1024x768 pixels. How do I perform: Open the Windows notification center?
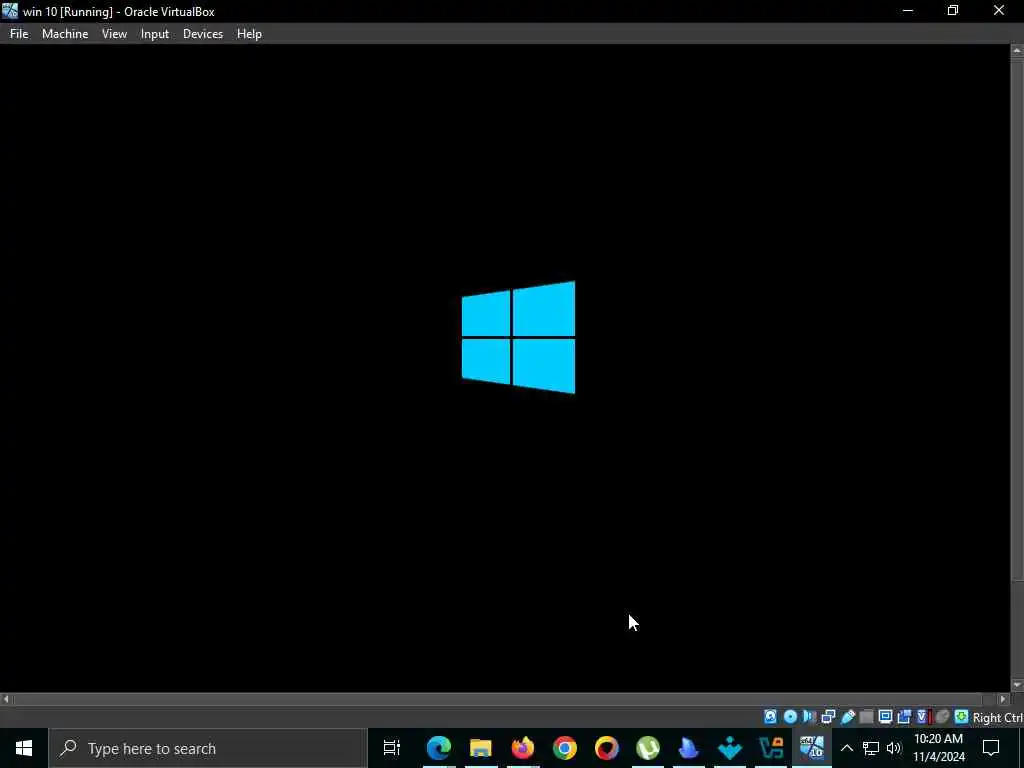(x=991, y=748)
